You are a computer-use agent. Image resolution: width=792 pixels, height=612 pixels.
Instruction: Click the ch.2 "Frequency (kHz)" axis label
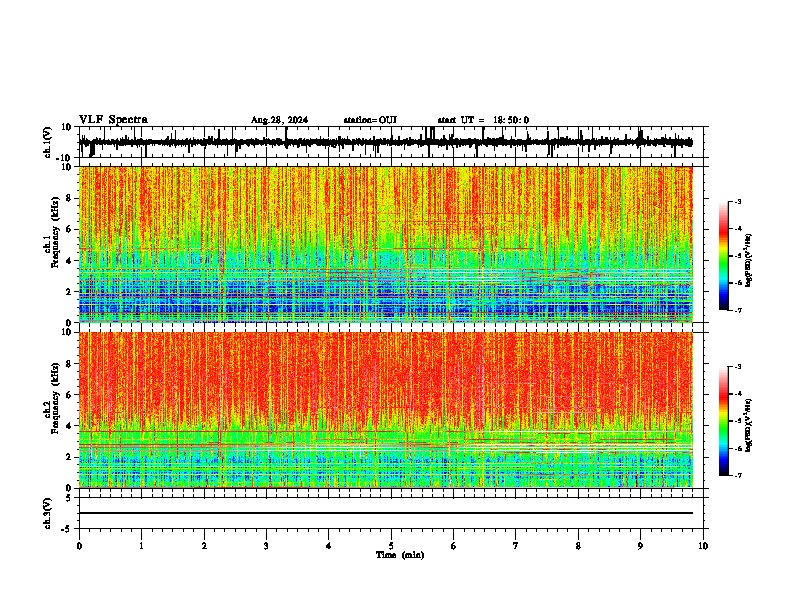point(55,398)
